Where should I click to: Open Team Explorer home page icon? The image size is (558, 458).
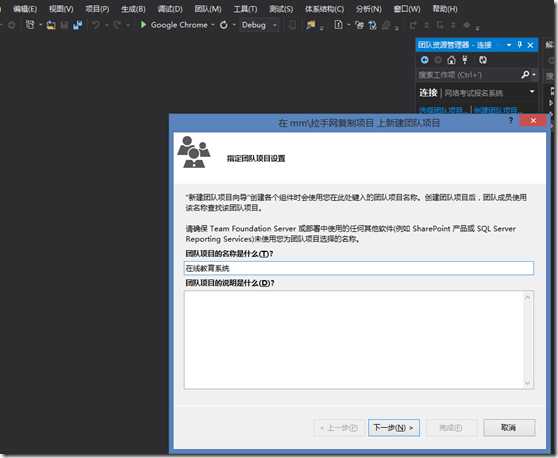[x=451, y=60]
